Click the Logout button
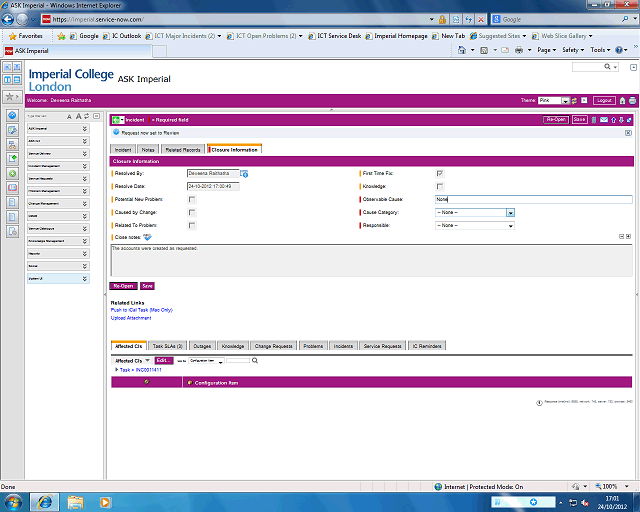Viewport: 640px width, 512px height. [x=603, y=101]
